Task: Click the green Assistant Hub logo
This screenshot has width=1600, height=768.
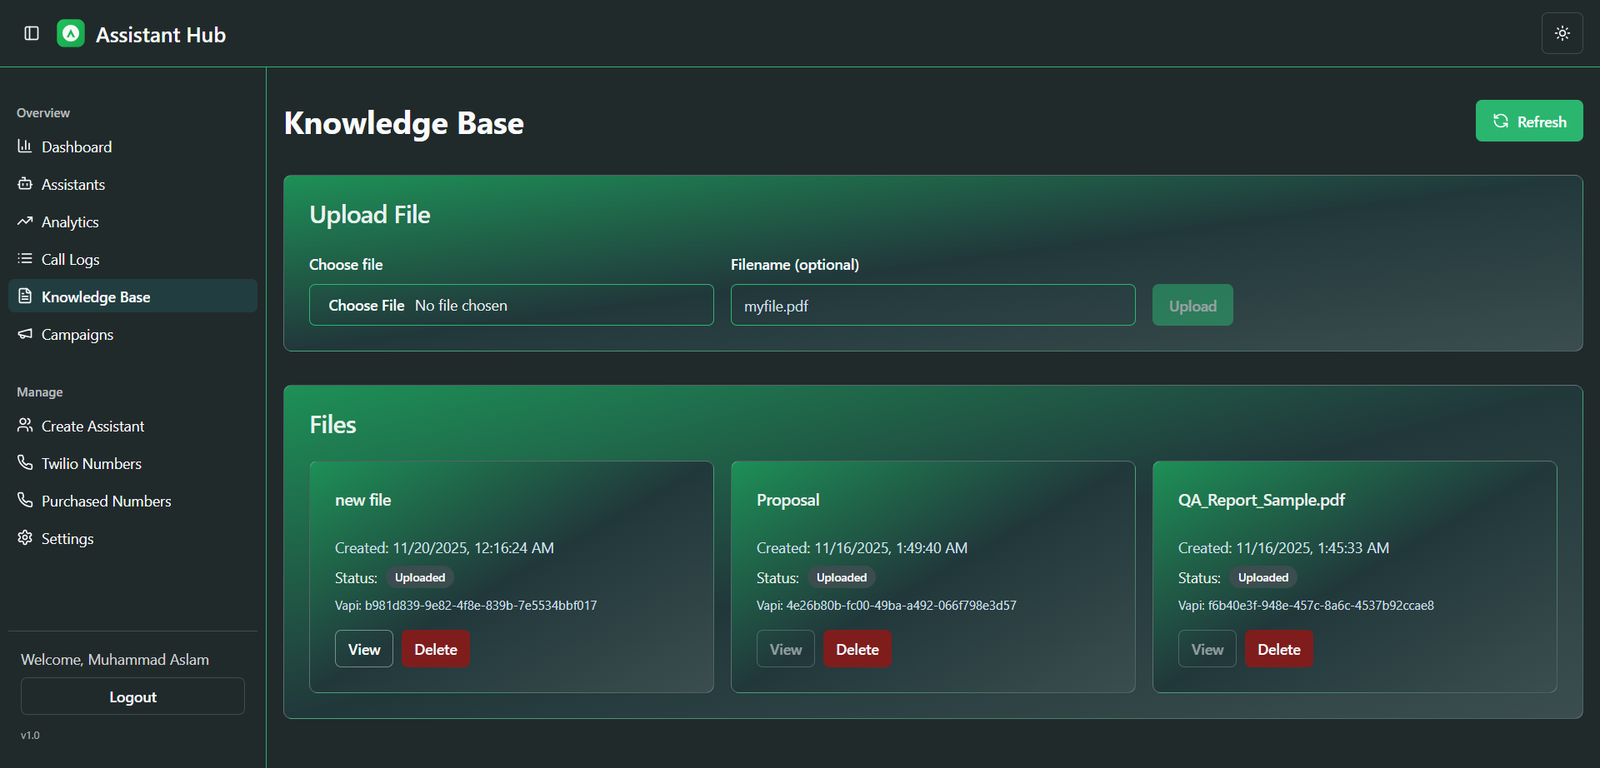Action: pyautogui.click(x=71, y=34)
